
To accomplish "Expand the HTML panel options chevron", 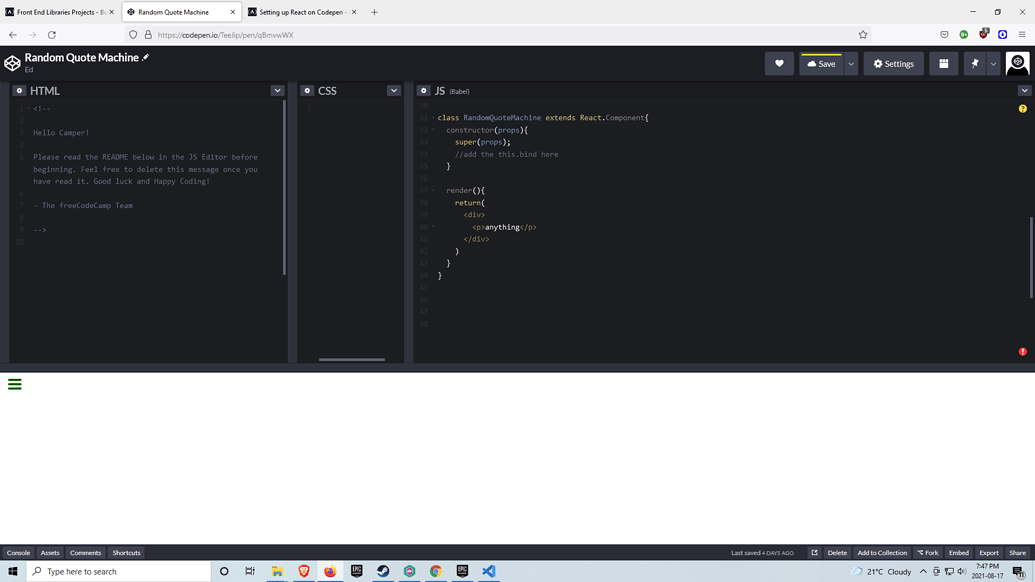I will point(277,90).
